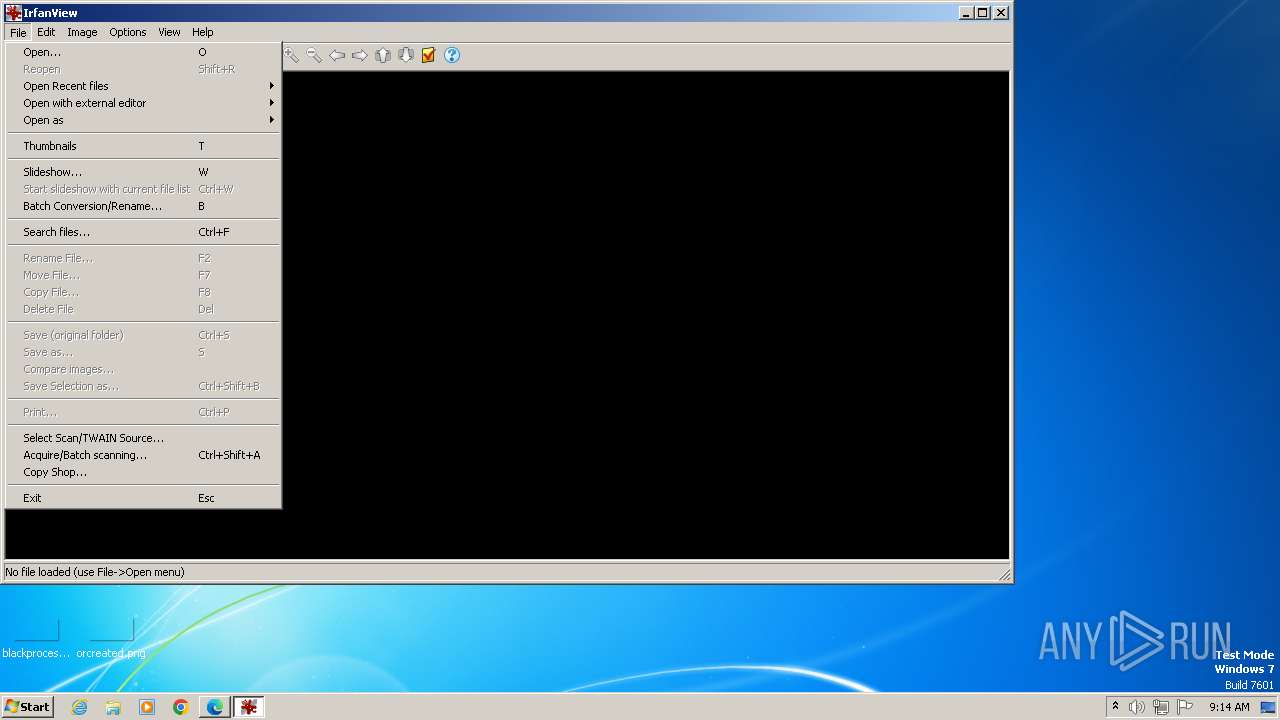This screenshot has width=1280, height=720.
Task: Open Windows Media Player from taskbar
Action: (147, 707)
